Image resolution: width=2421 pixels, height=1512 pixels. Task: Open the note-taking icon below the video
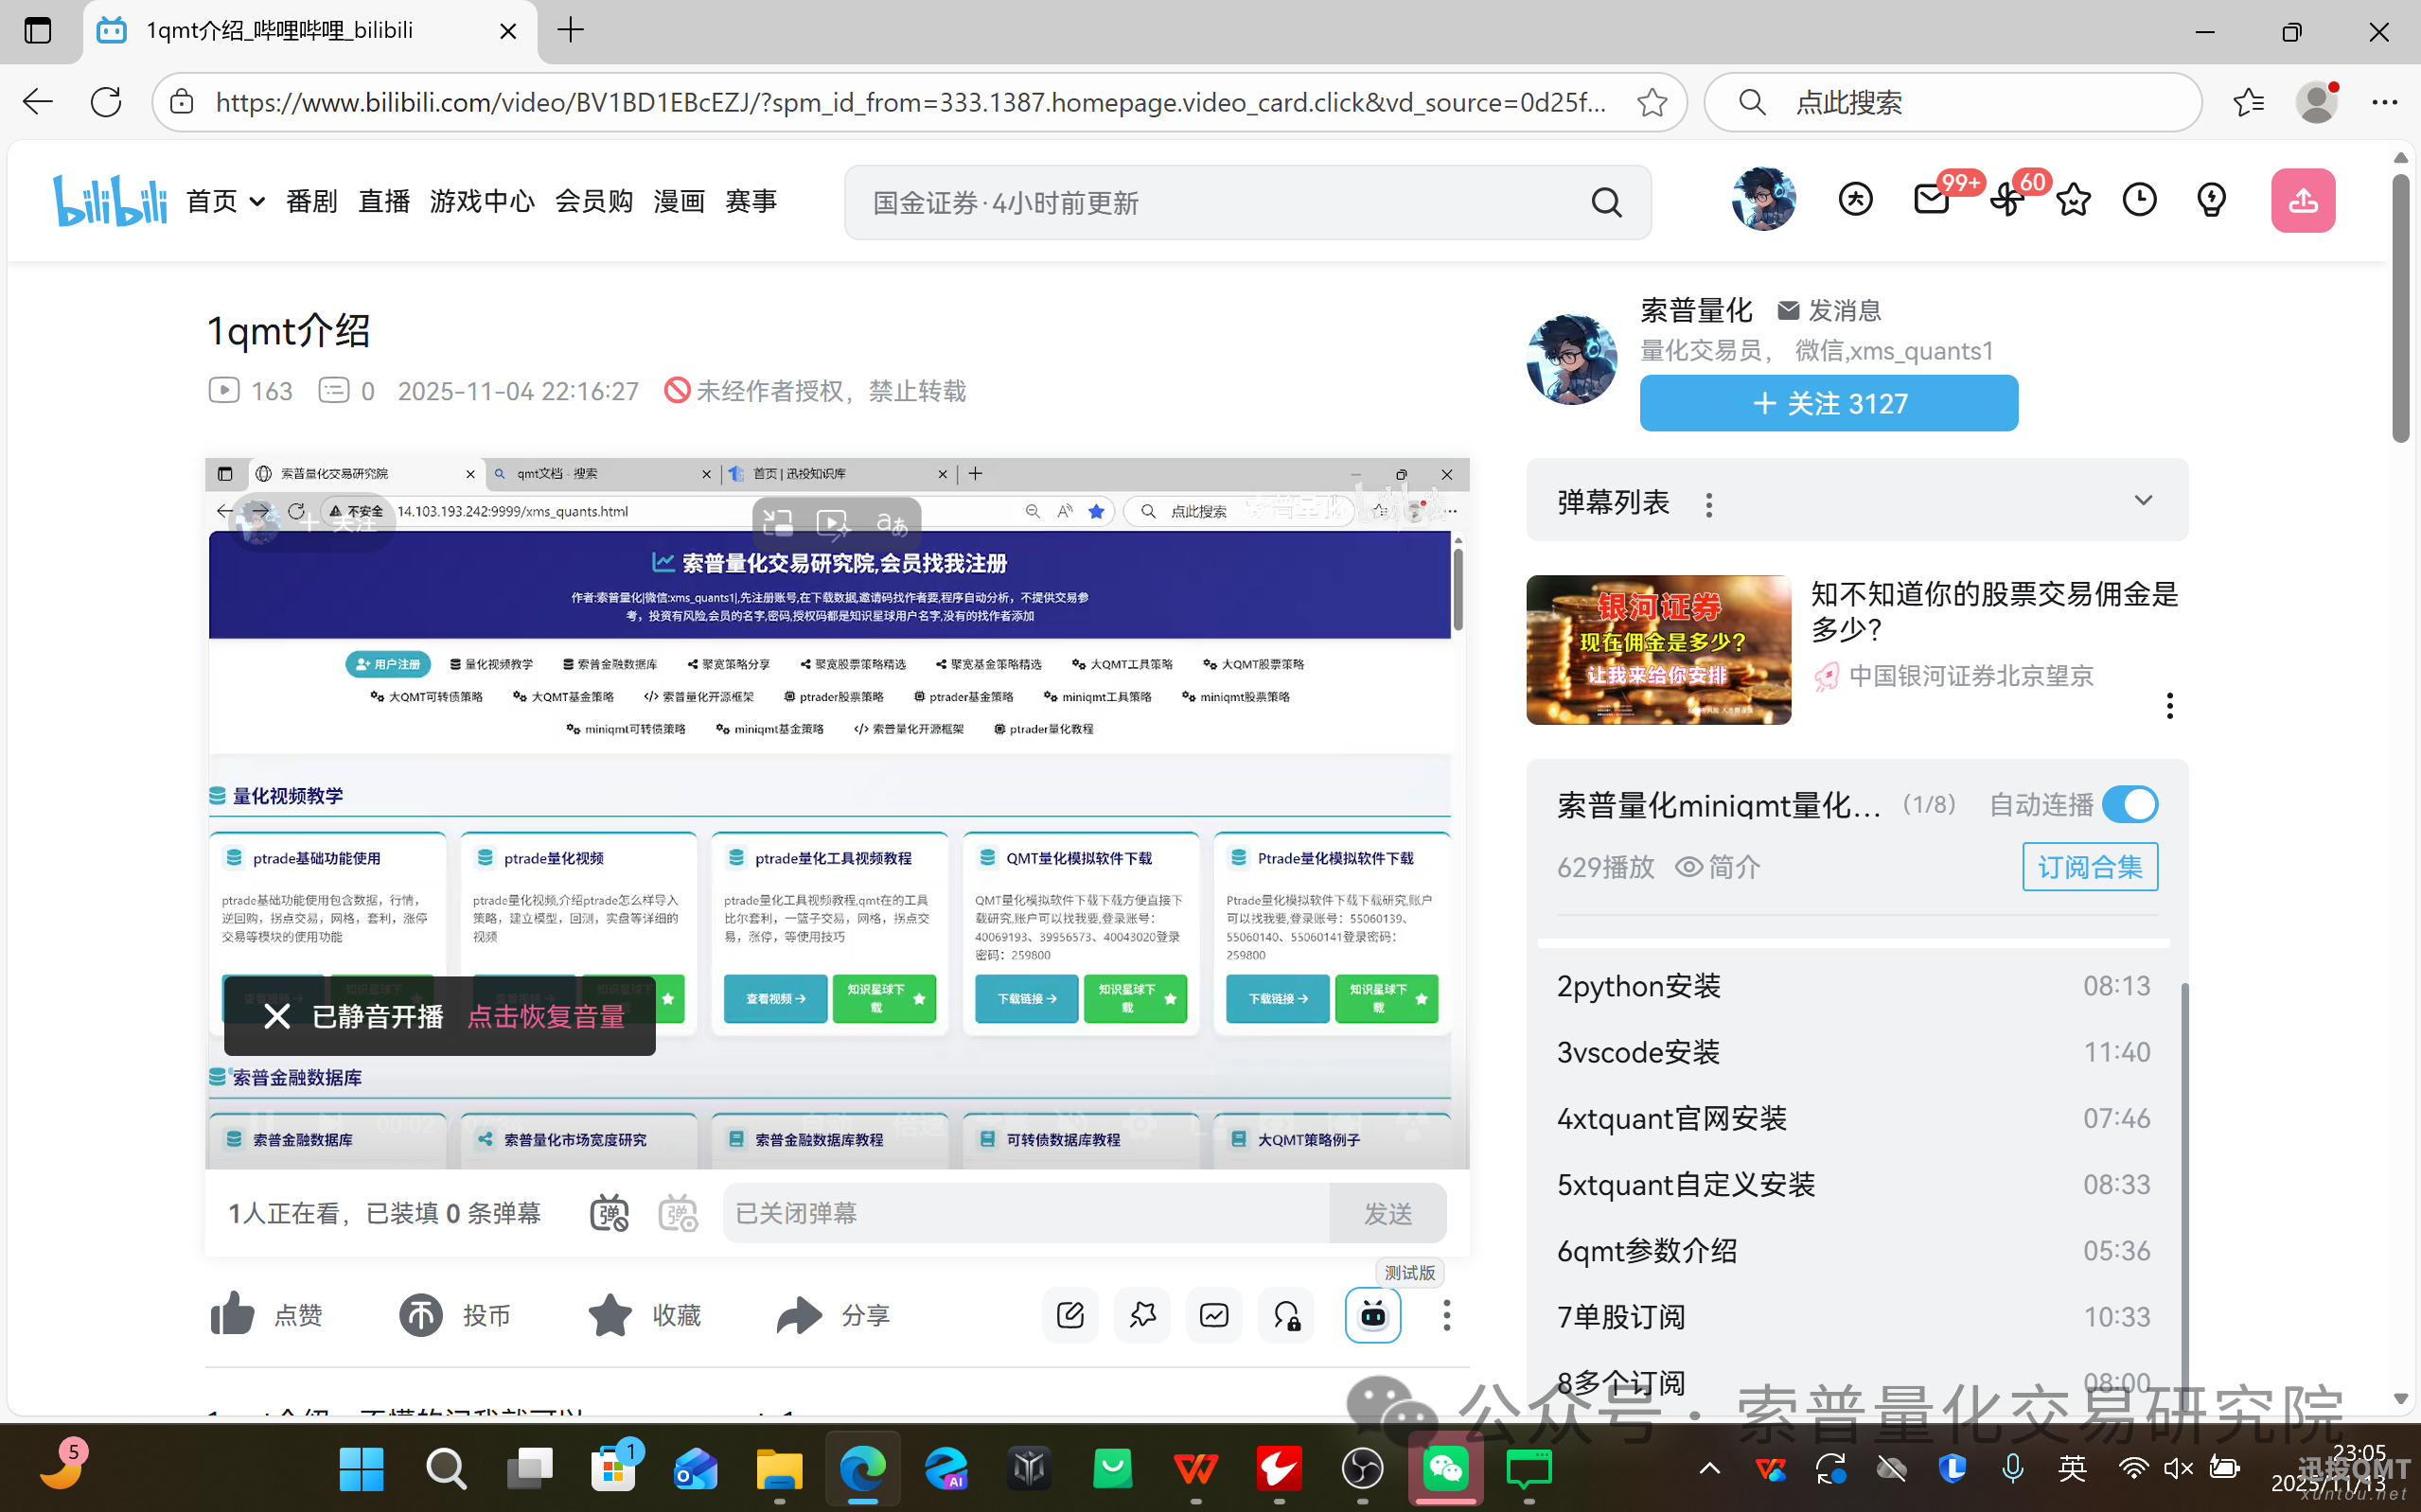point(1069,1315)
